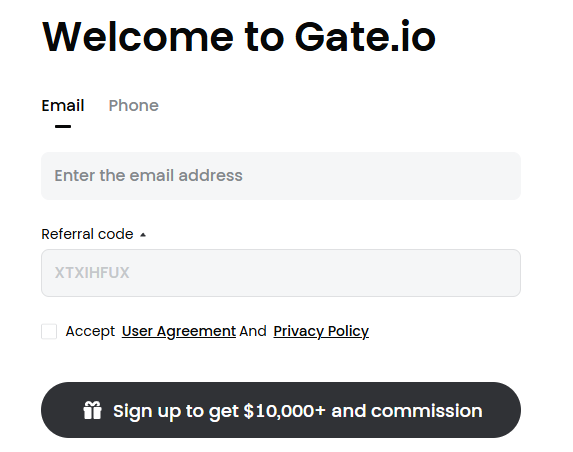Screen dimensions: 573x452
Task: Click the '$10,000+' text in sign-up button
Action: (x=284, y=411)
